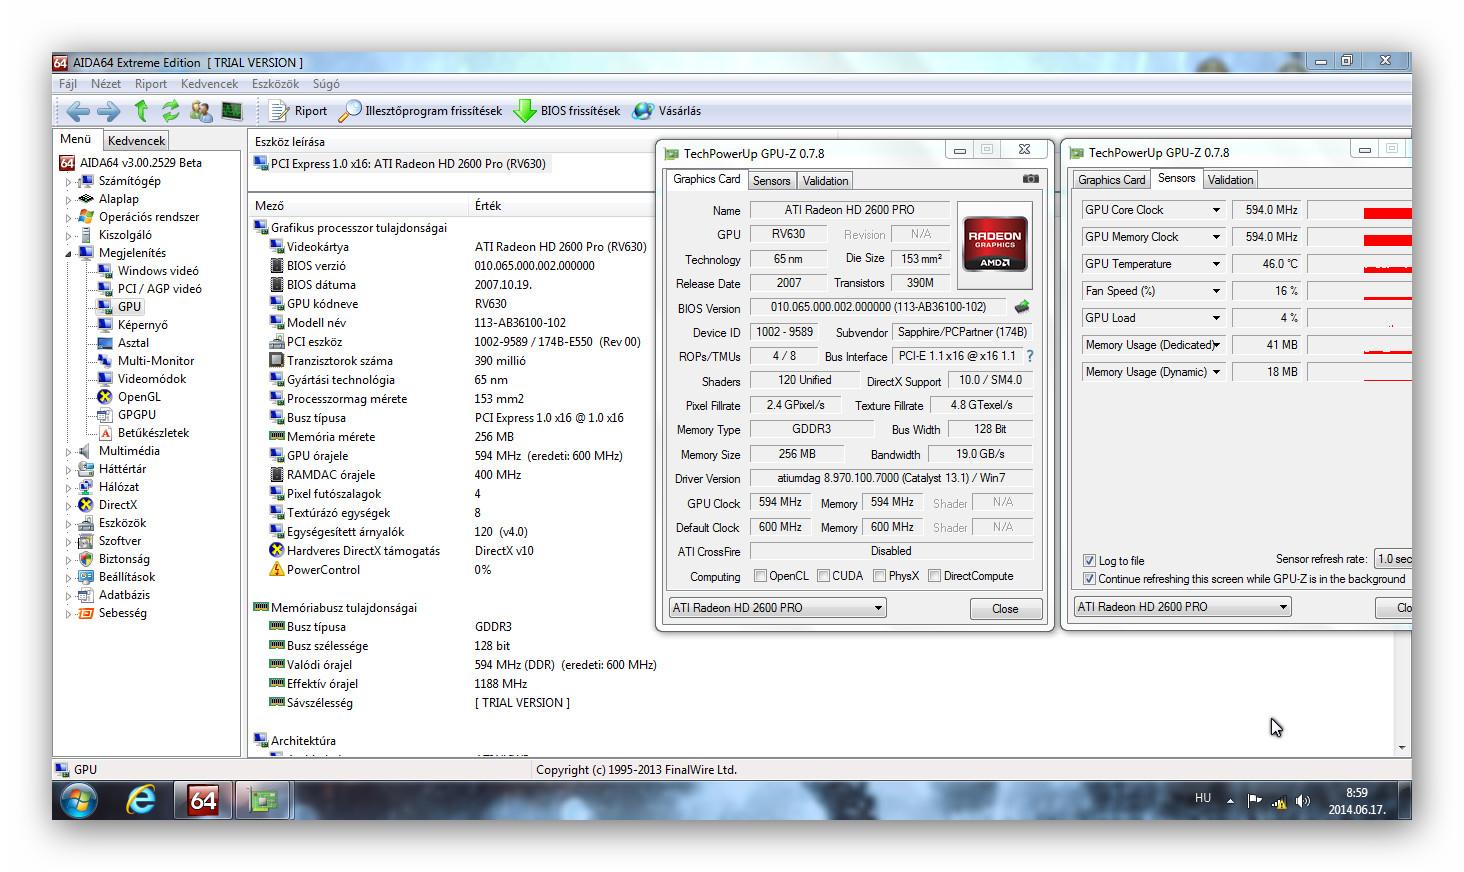The width and height of the screenshot is (1464, 872).
Task: Click the action center flag tray icon
Action: coord(1254,800)
